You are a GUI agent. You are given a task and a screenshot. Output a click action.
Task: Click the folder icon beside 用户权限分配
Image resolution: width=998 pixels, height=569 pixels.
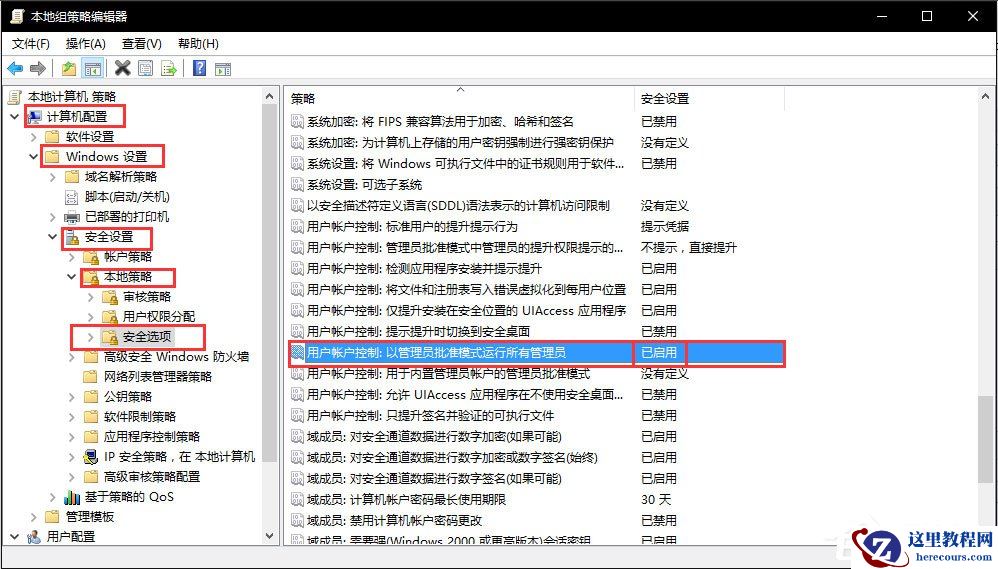pos(110,317)
